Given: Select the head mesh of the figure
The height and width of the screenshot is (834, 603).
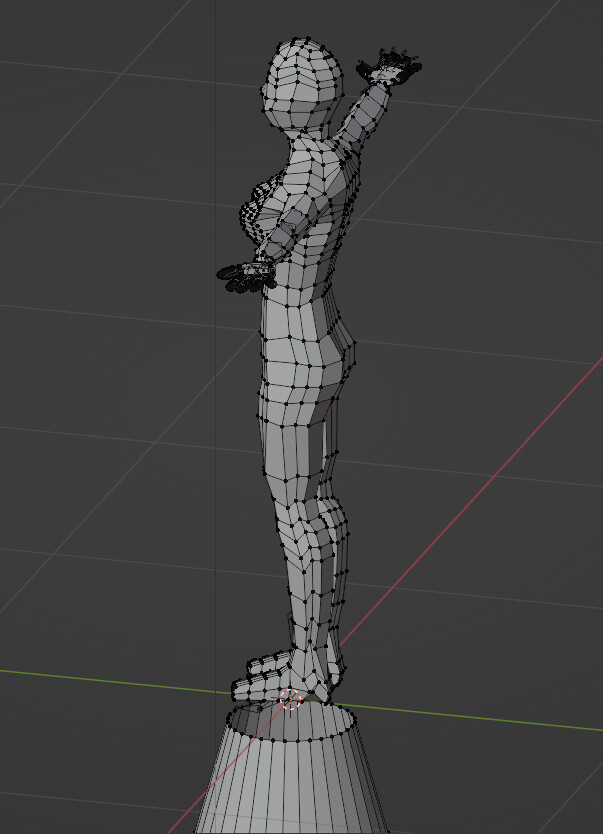Looking at the screenshot, I should (x=303, y=84).
